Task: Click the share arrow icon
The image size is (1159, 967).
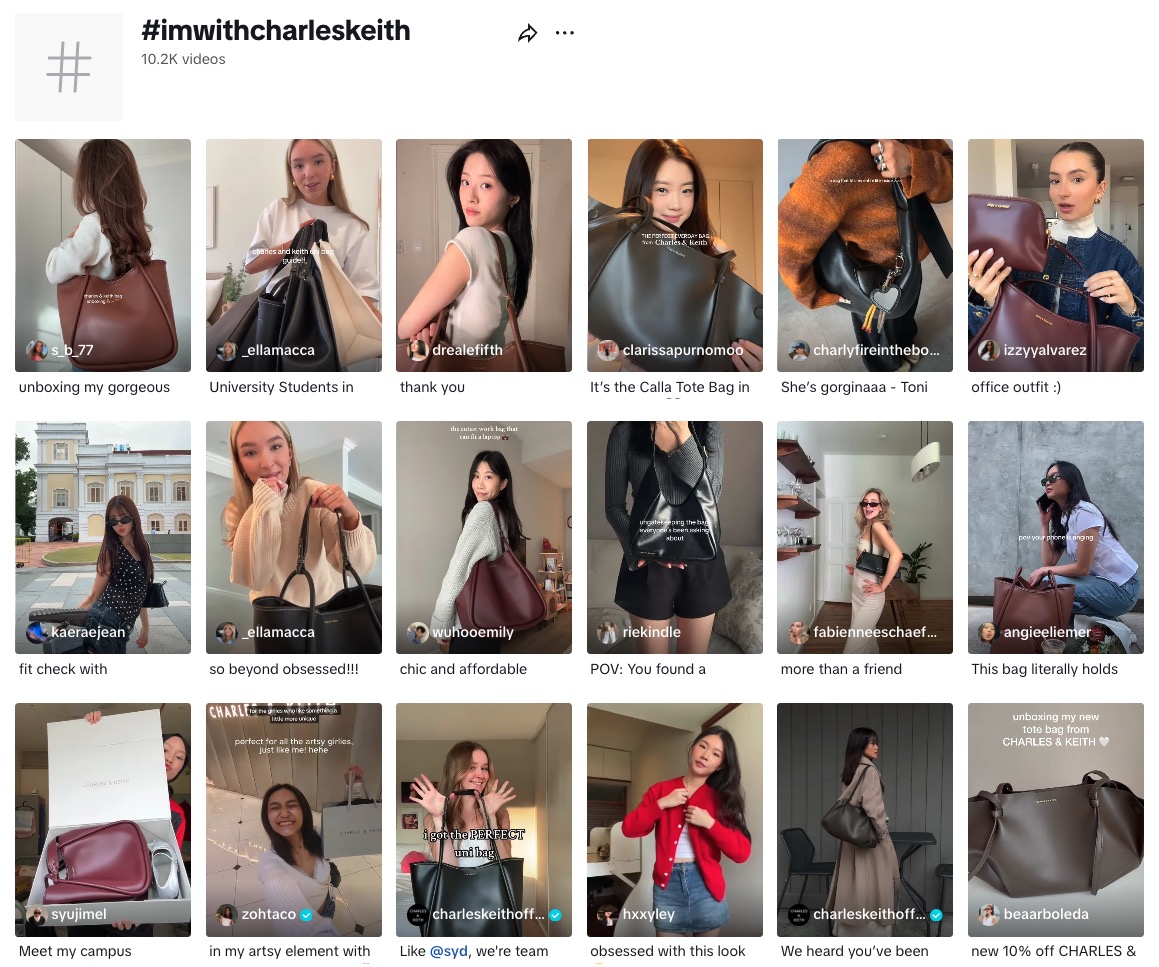Action: [x=527, y=33]
